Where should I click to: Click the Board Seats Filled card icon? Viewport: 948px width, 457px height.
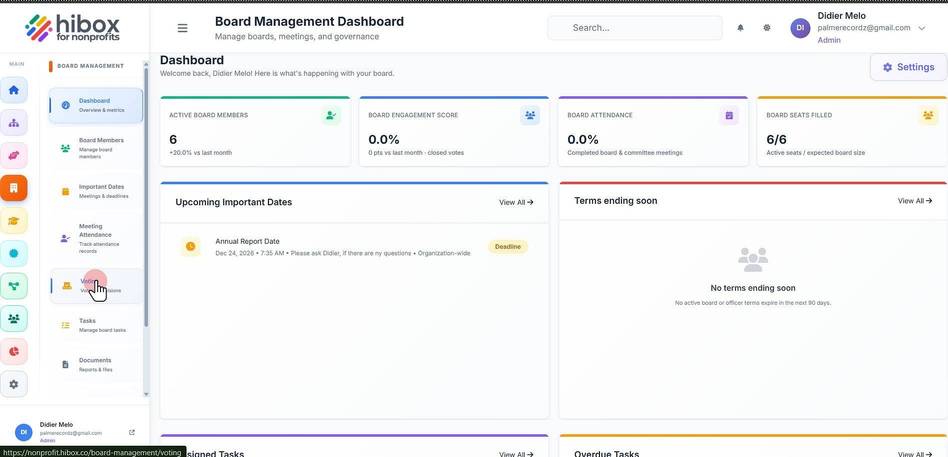[x=928, y=115]
